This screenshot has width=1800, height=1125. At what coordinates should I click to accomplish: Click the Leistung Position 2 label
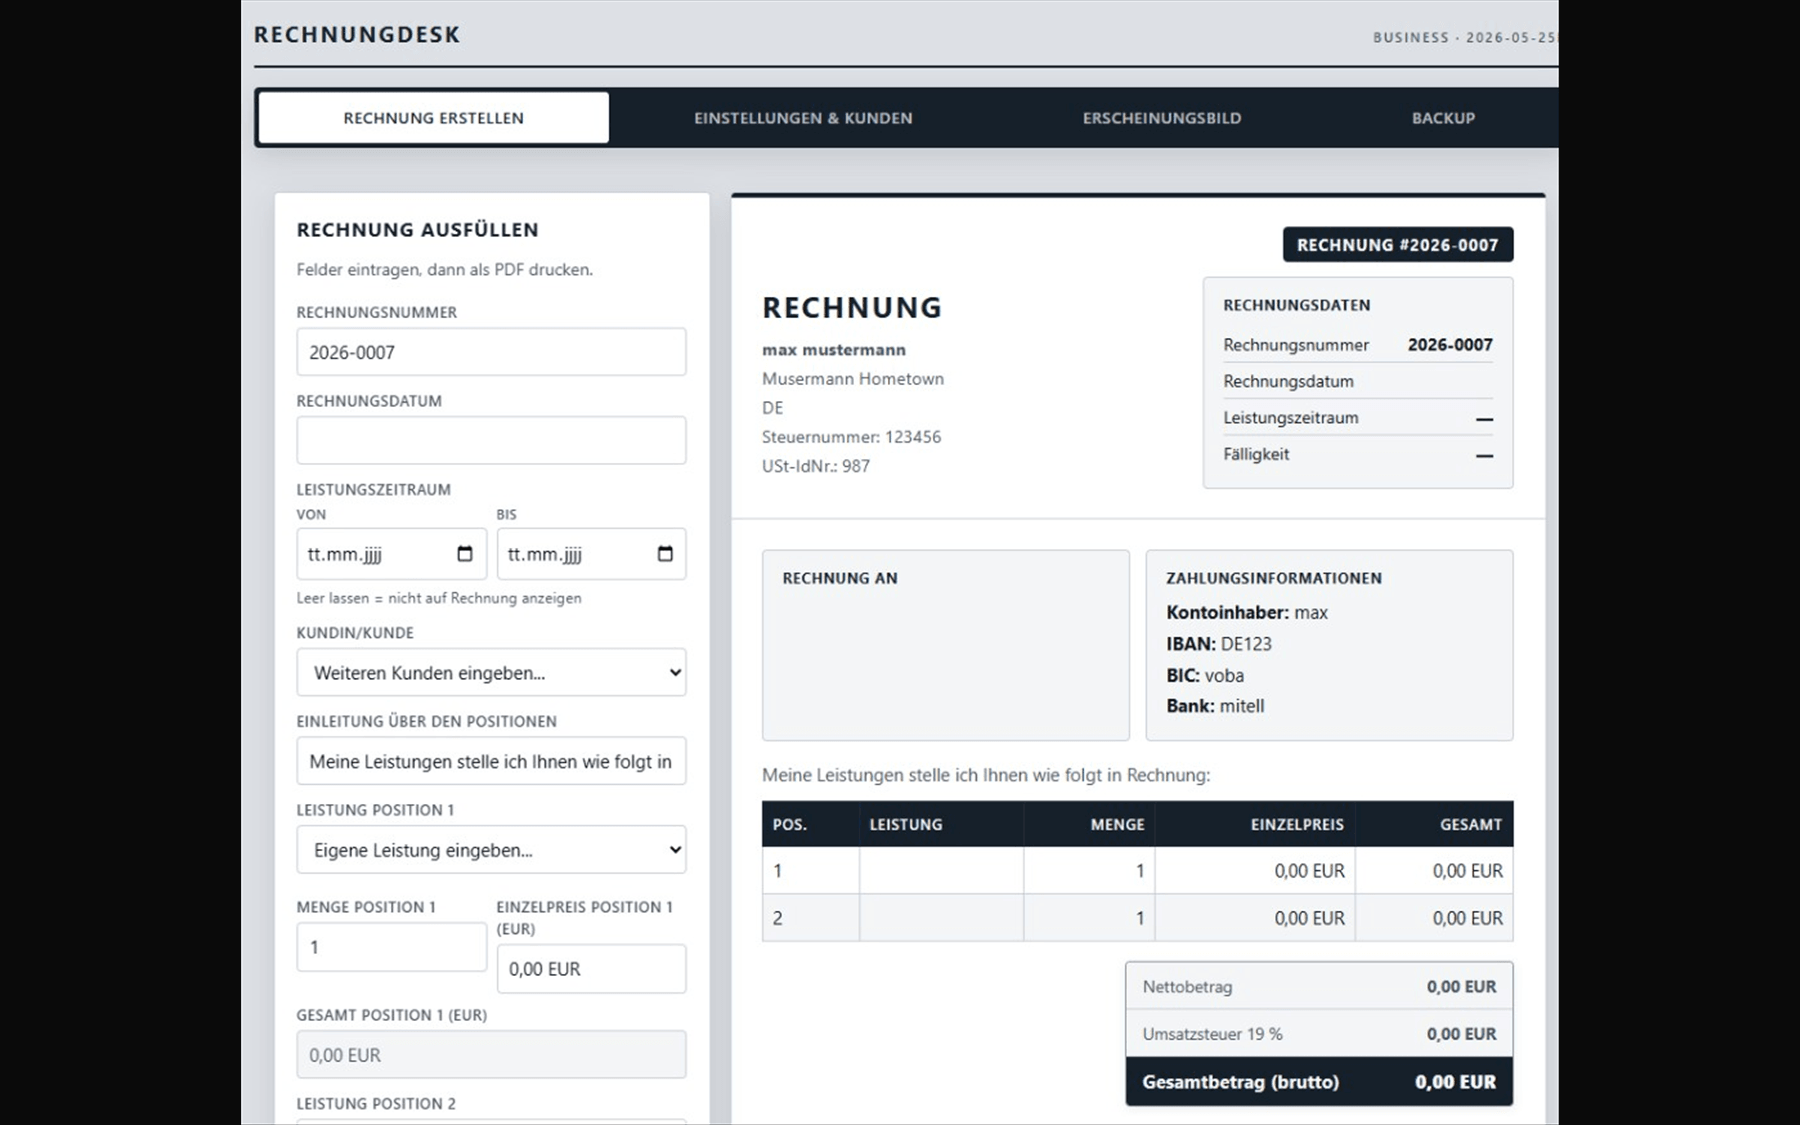click(376, 1104)
